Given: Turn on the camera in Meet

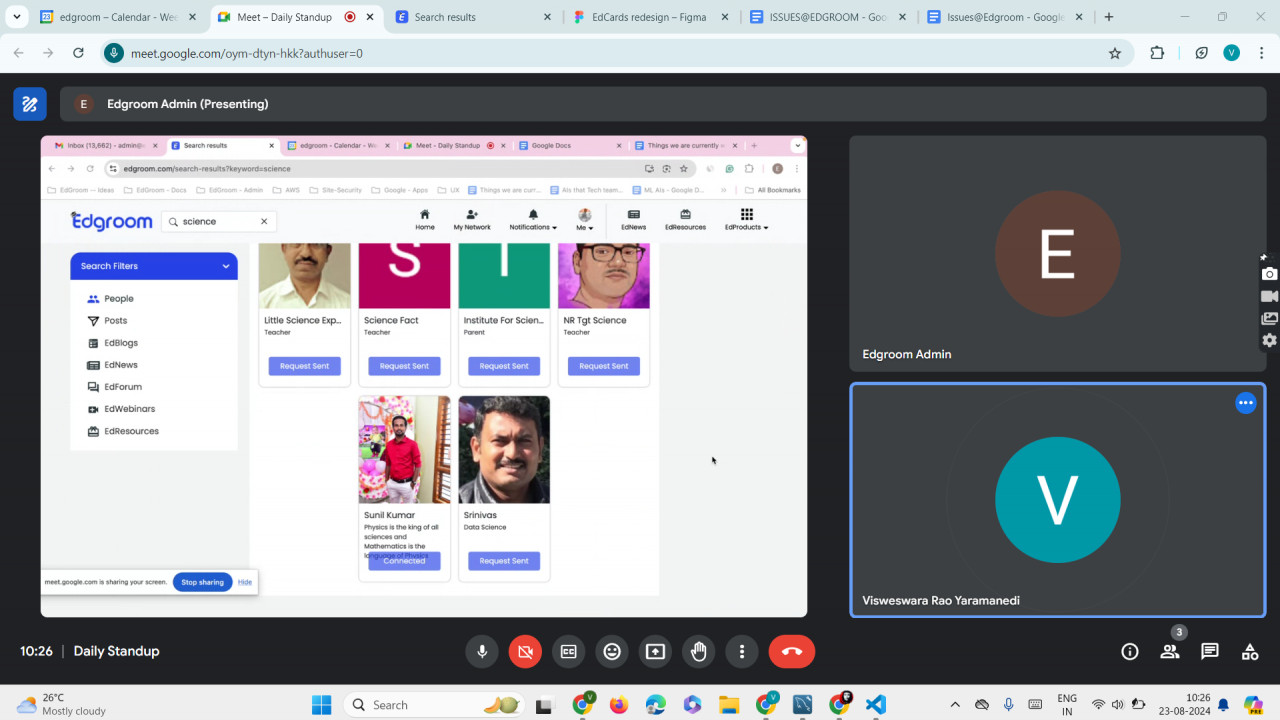Looking at the screenshot, I should (525, 652).
